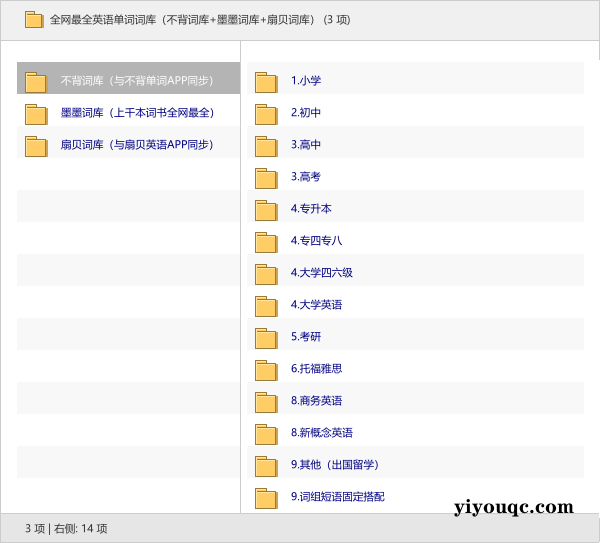600x543 pixels.
Task: Click the folder icon for 4.专四专八
Action: pyautogui.click(x=265, y=242)
